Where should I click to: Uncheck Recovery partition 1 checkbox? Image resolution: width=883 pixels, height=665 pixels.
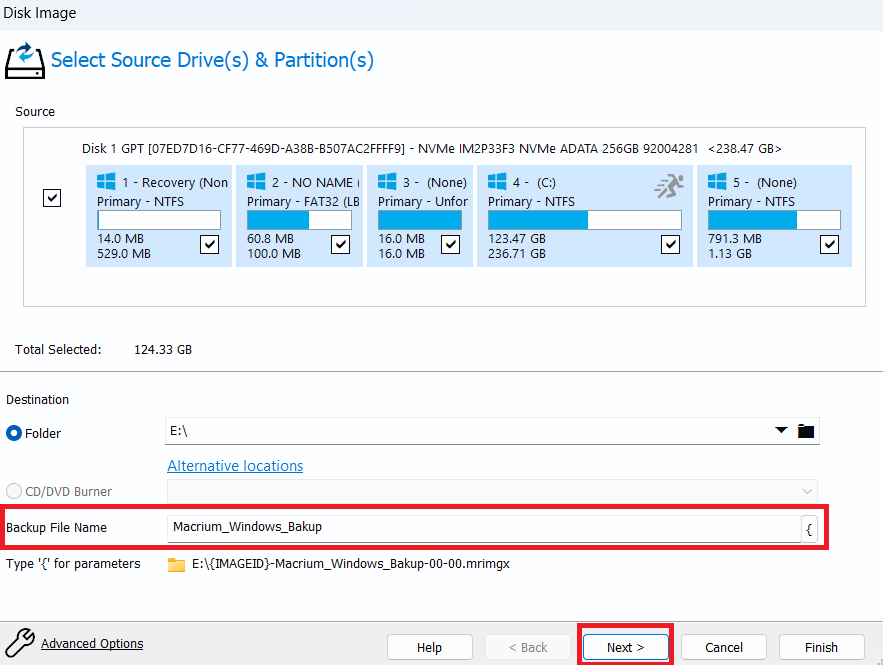209,244
